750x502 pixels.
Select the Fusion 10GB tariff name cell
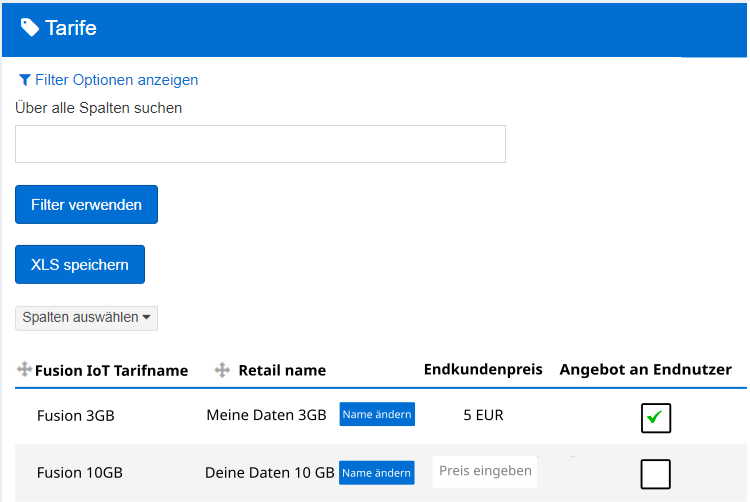tap(79, 473)
